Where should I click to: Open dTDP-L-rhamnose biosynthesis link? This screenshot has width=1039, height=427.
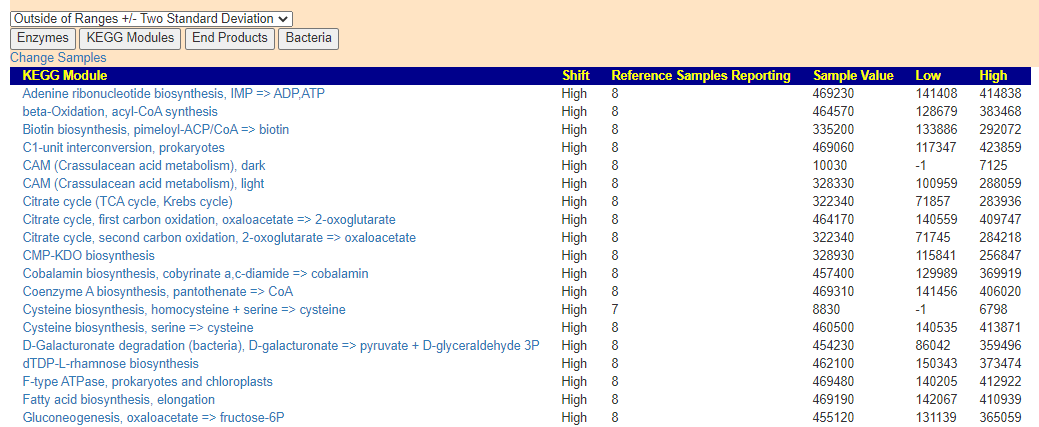(x=111, y=364)
